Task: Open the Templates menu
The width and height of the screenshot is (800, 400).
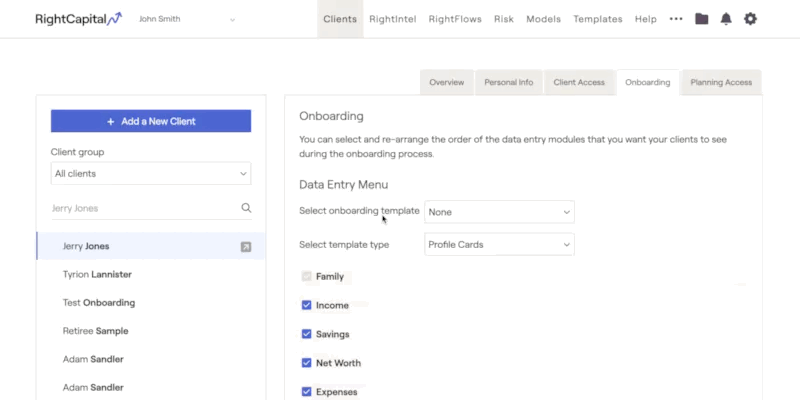Action: click(x=597, y=19)
